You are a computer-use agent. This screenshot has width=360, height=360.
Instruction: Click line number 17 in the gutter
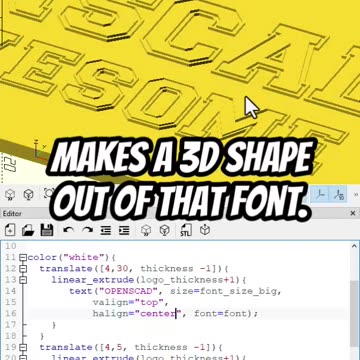[10, 325]
